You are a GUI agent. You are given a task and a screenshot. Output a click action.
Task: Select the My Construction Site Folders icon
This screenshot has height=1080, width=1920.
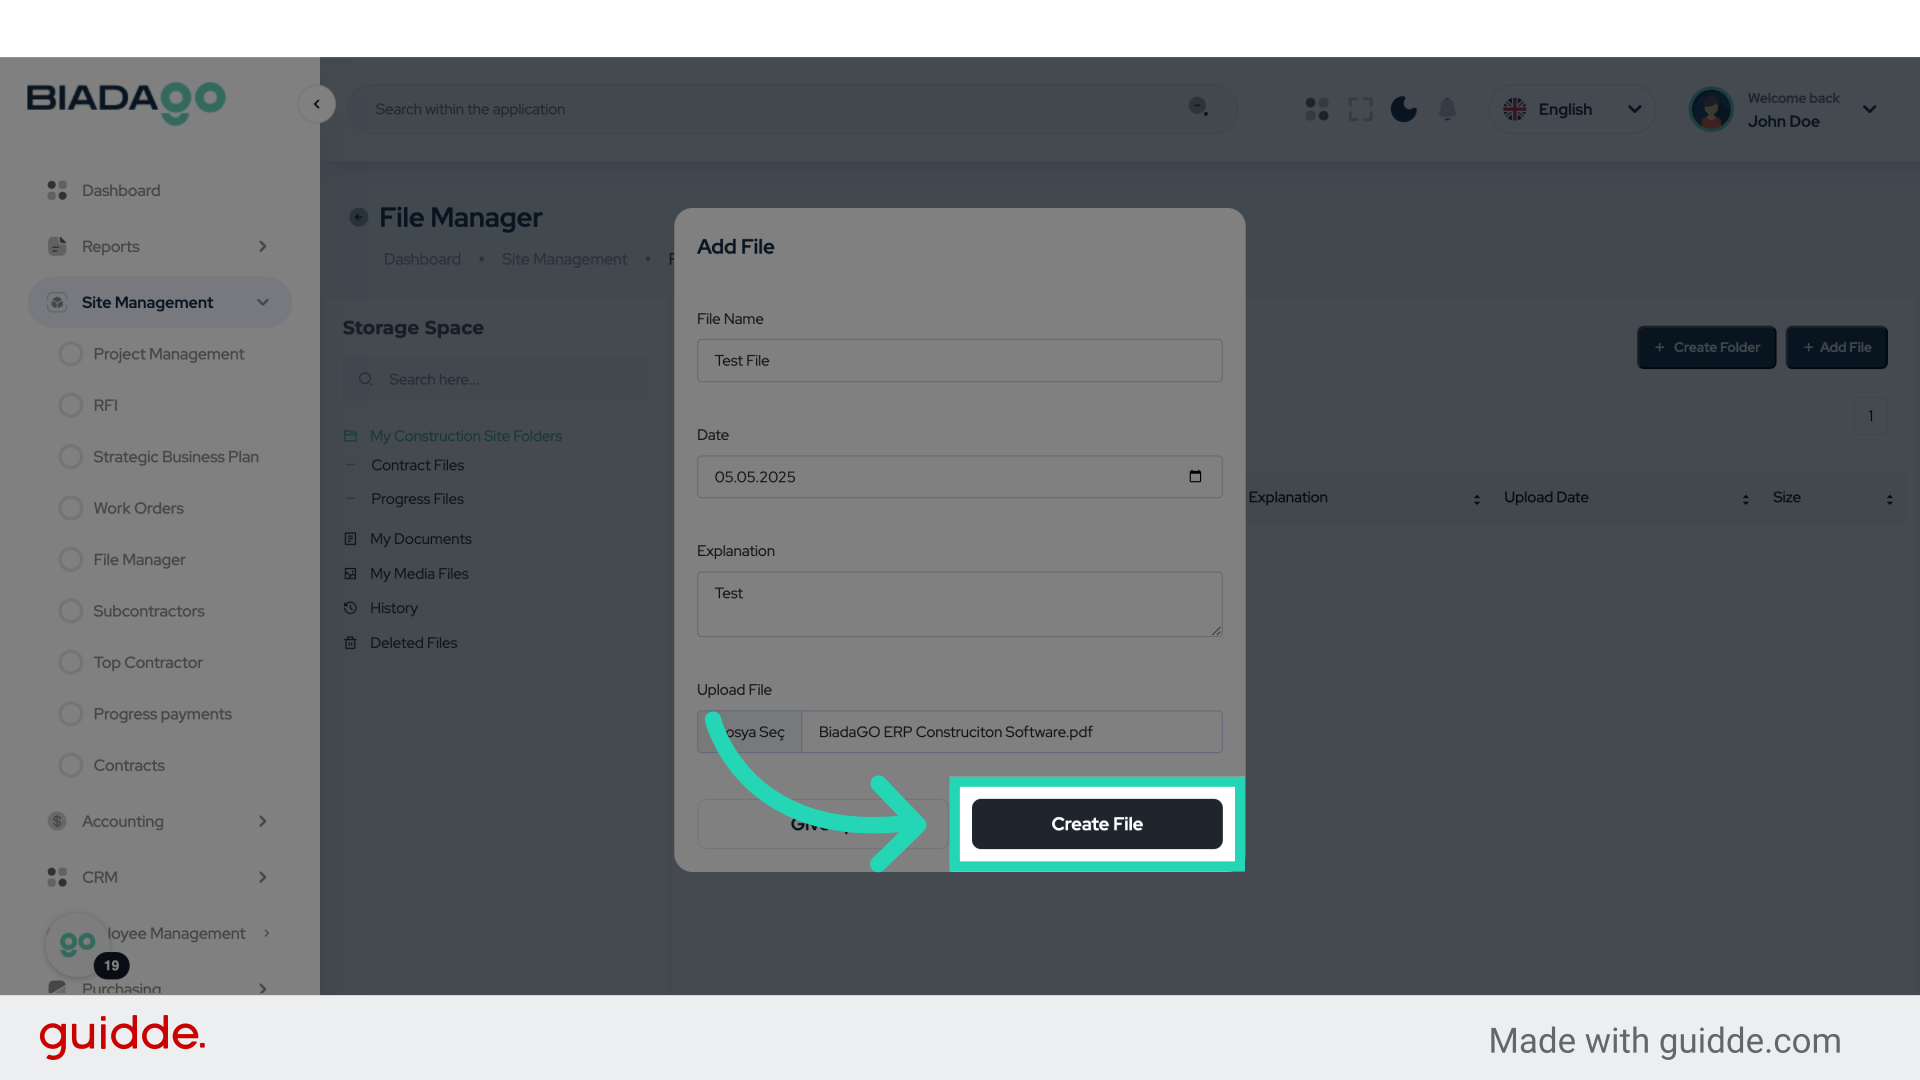351,435
